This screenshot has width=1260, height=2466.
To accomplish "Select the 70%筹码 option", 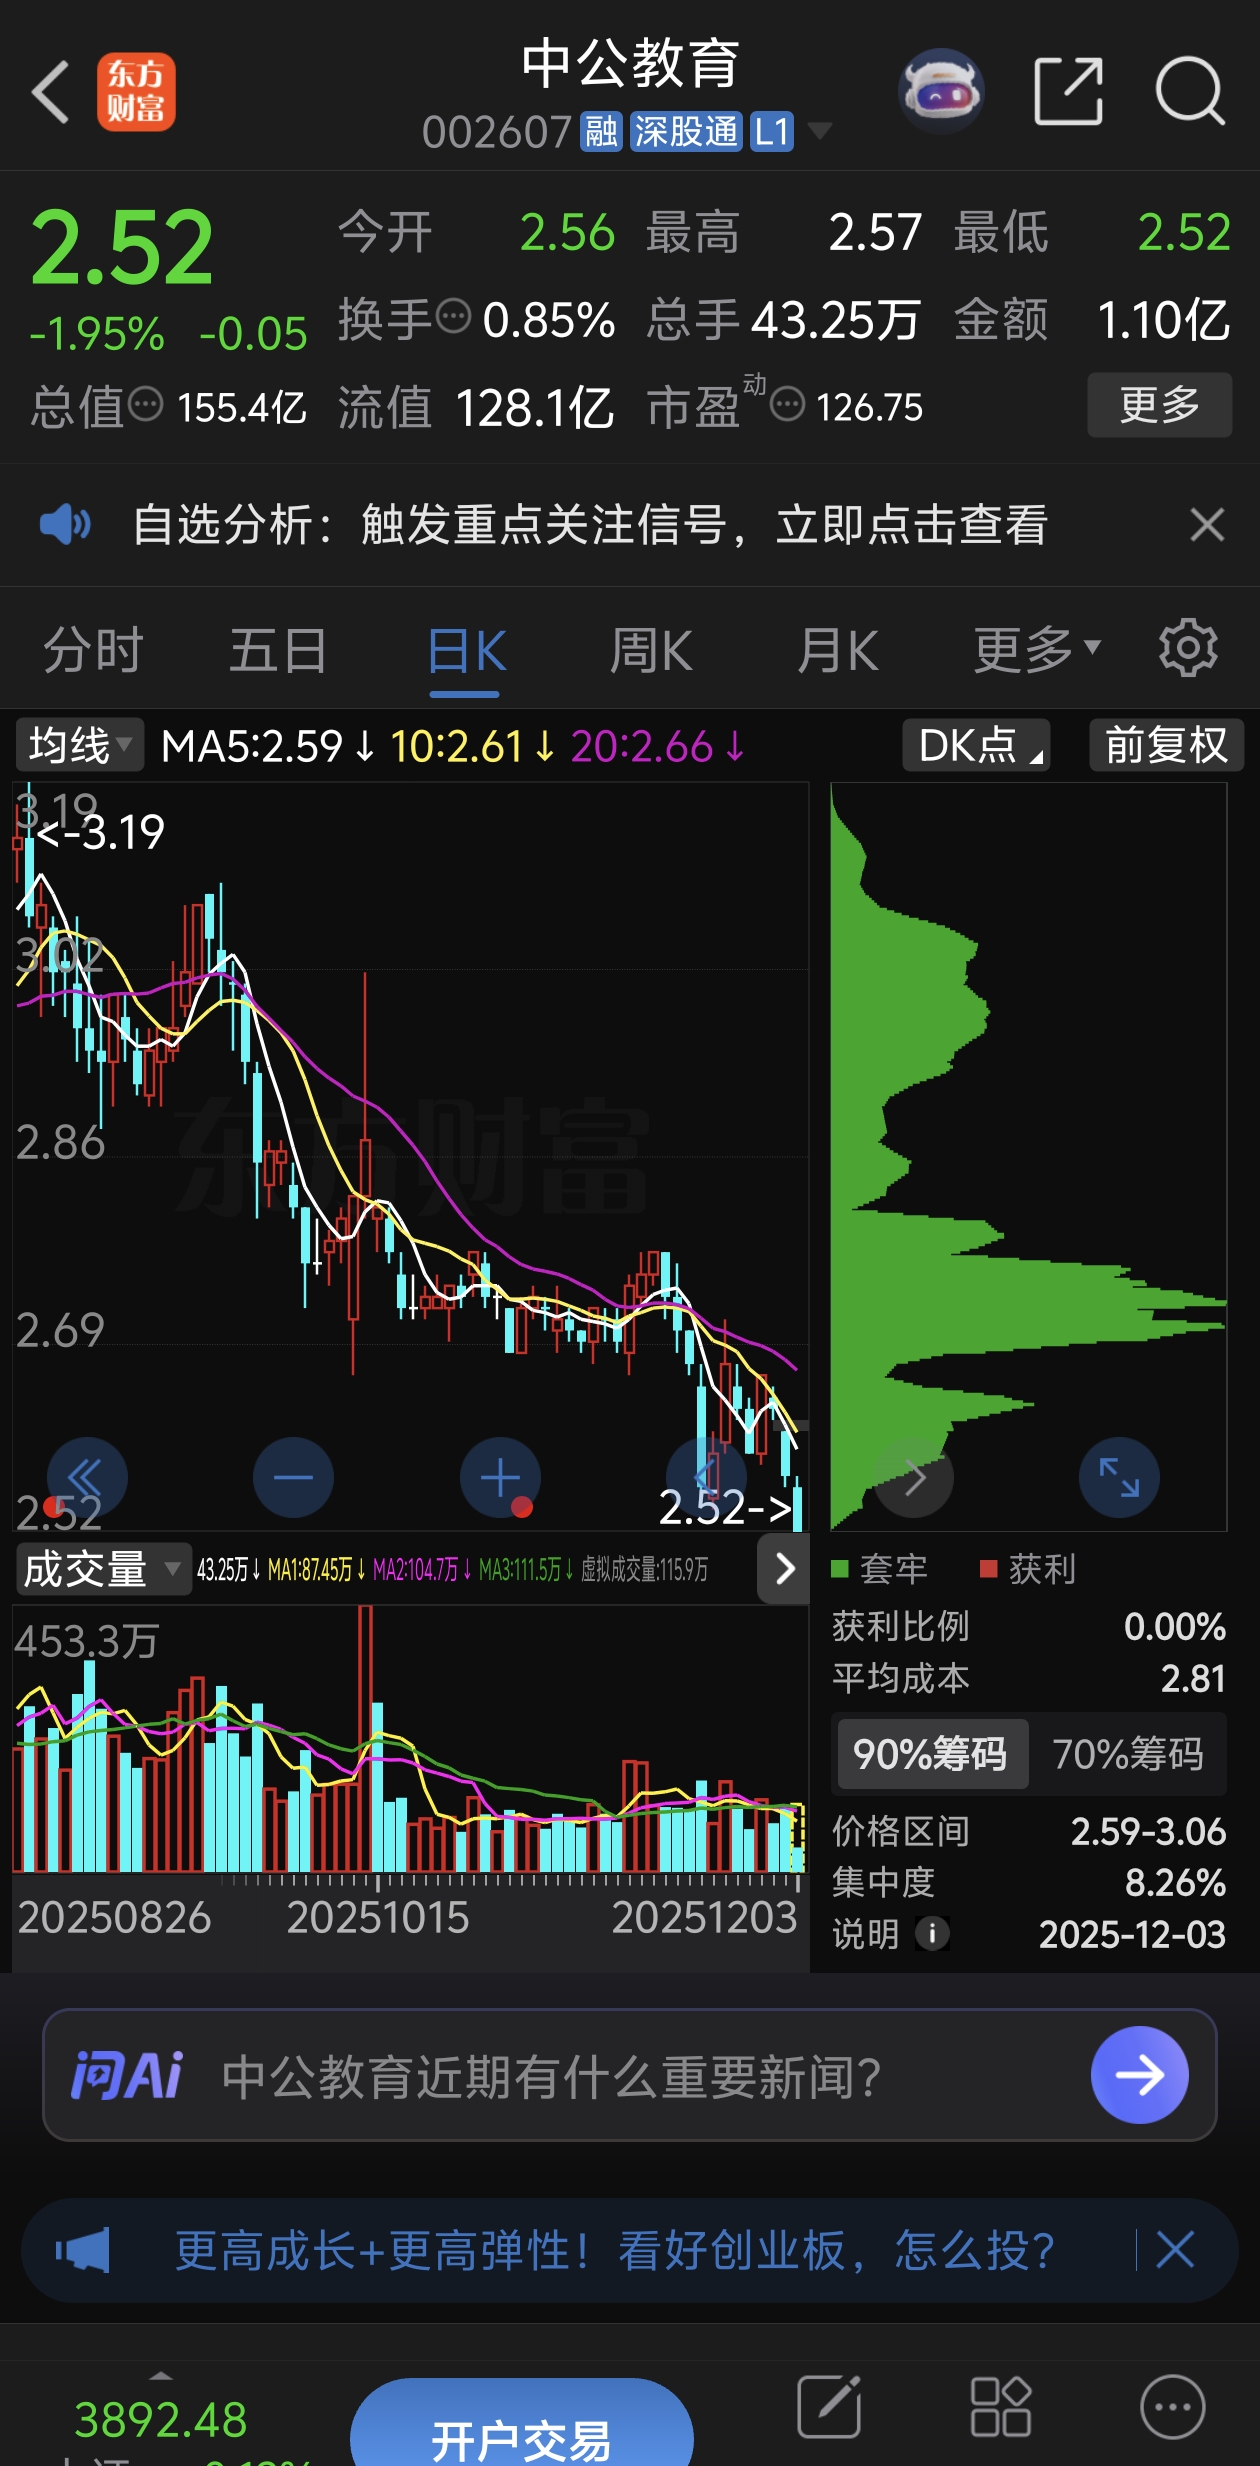I will (1127, 1754).
